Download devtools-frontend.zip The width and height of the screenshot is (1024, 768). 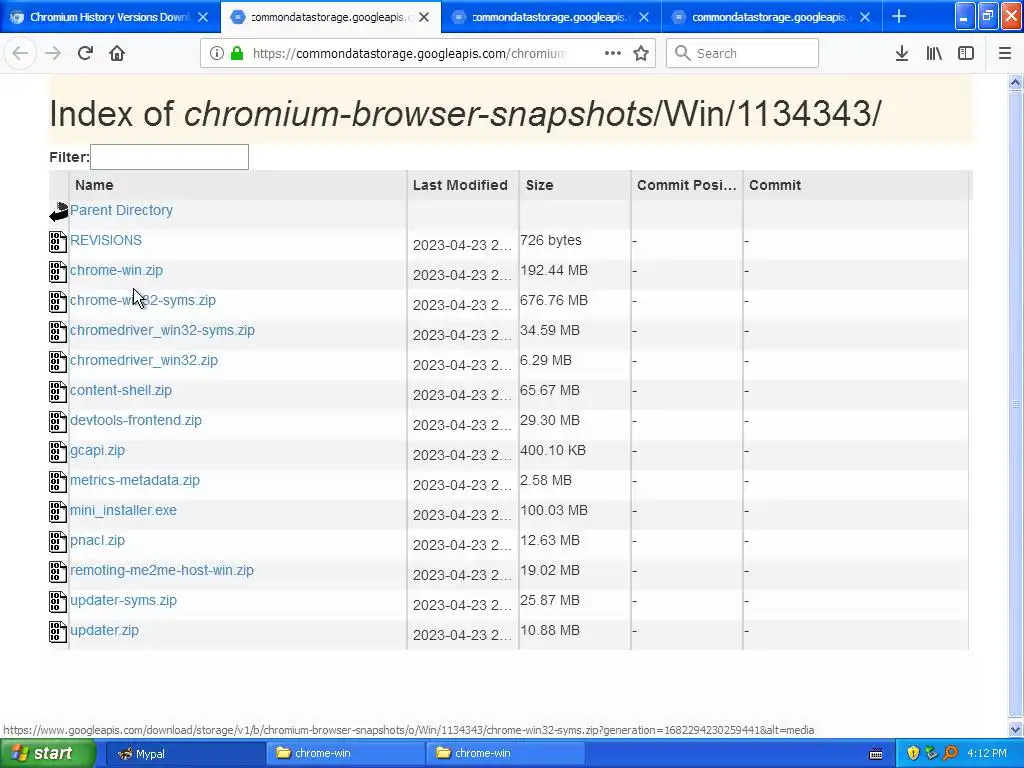(x=136, y=421)
